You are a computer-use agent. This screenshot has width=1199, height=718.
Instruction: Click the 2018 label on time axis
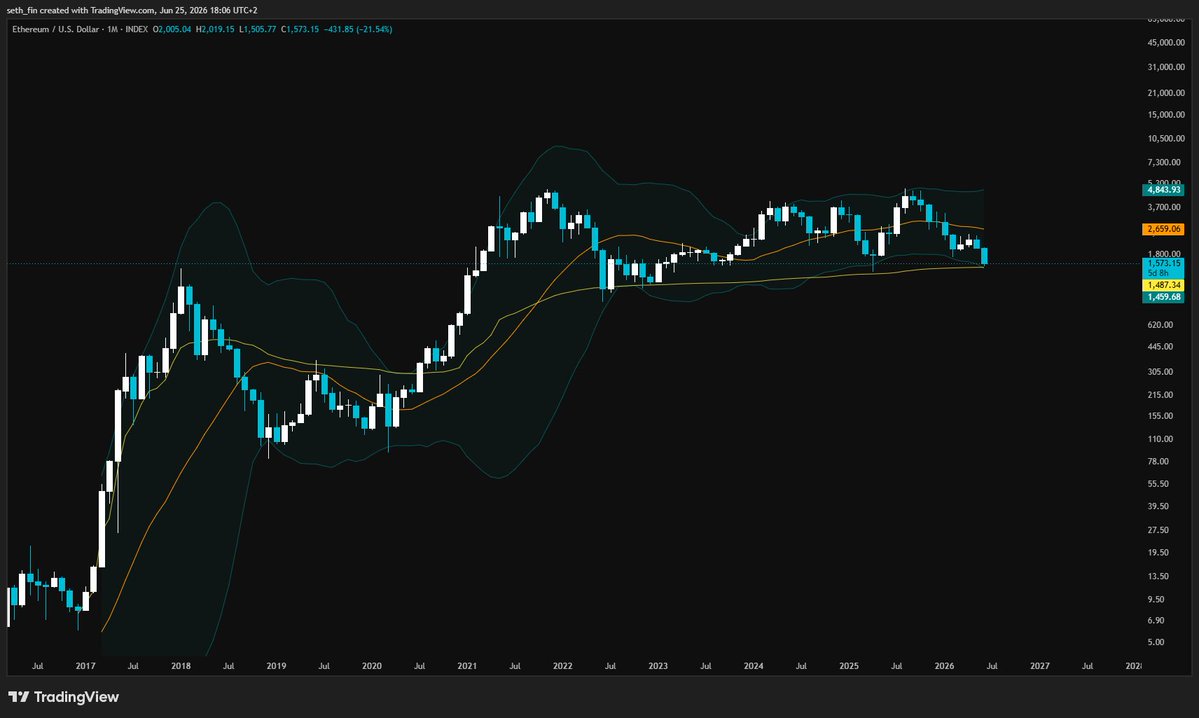[x=180, y=666]
